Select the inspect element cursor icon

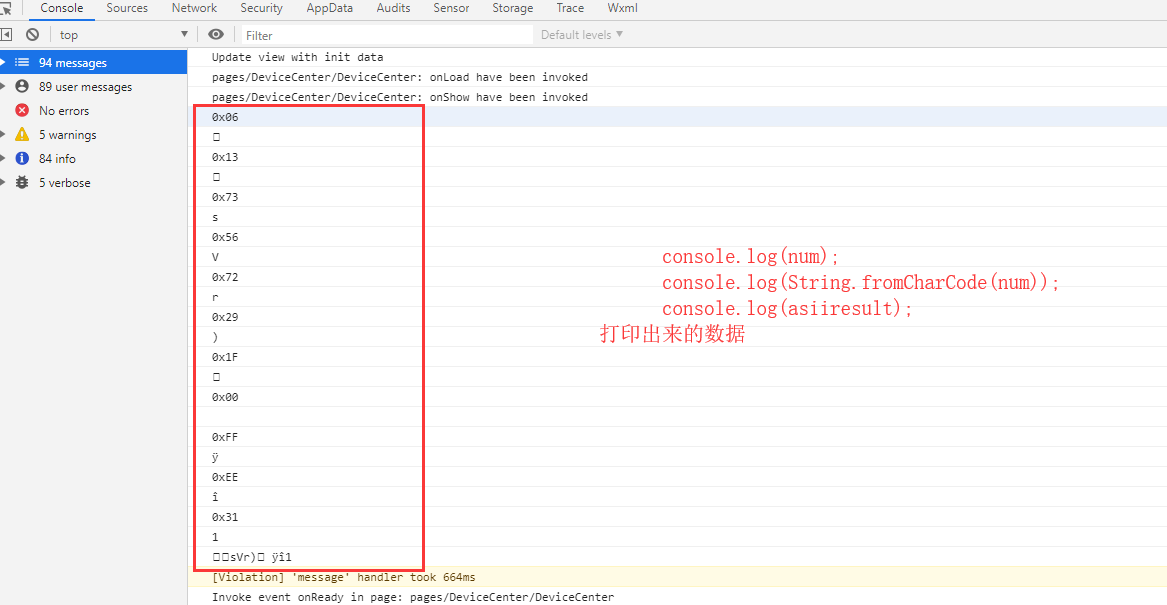[x=6, y=8]
